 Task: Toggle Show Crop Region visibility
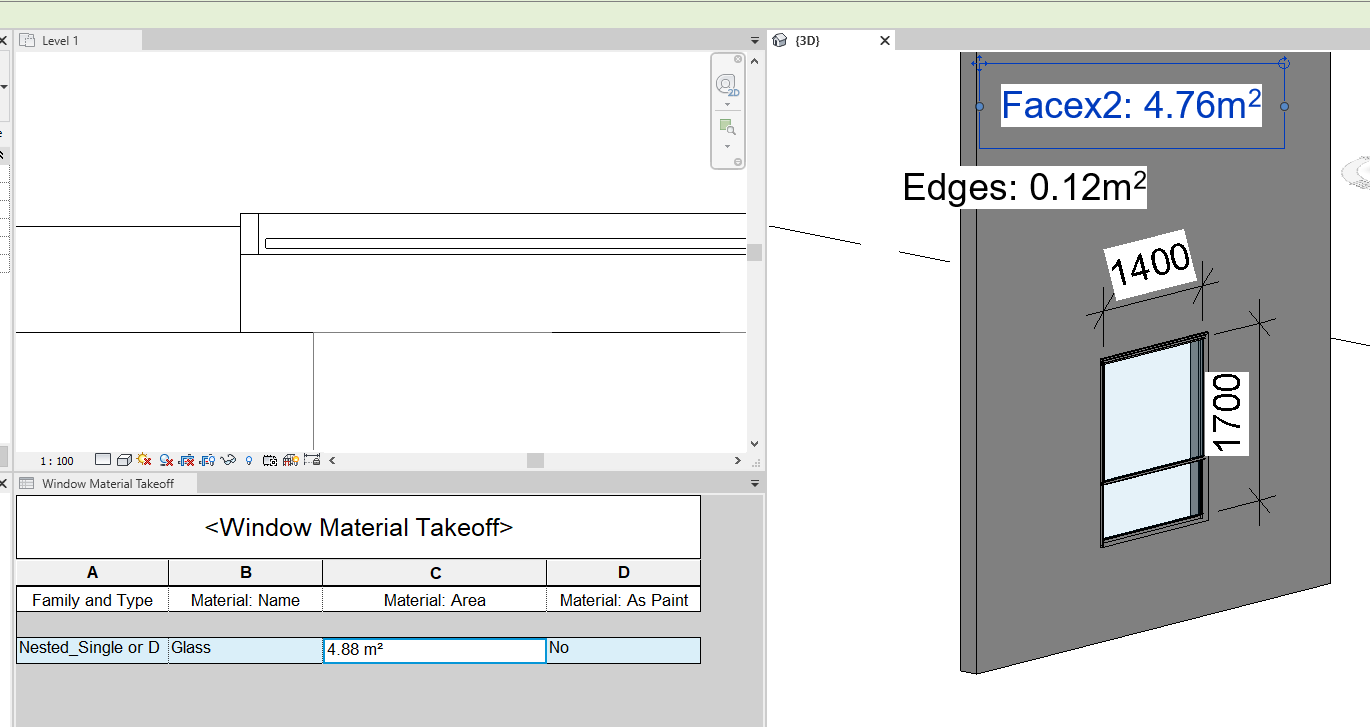point(207,460)
